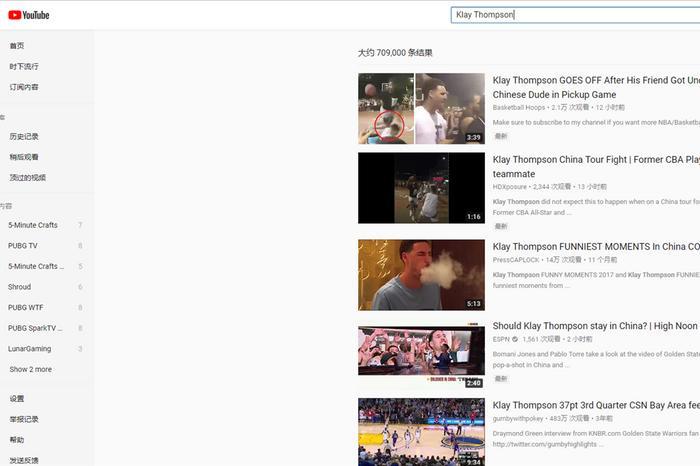Click 最新 badge under ESPN High Noon video
The image size is (700, 466).
click(x=501, y=379)
